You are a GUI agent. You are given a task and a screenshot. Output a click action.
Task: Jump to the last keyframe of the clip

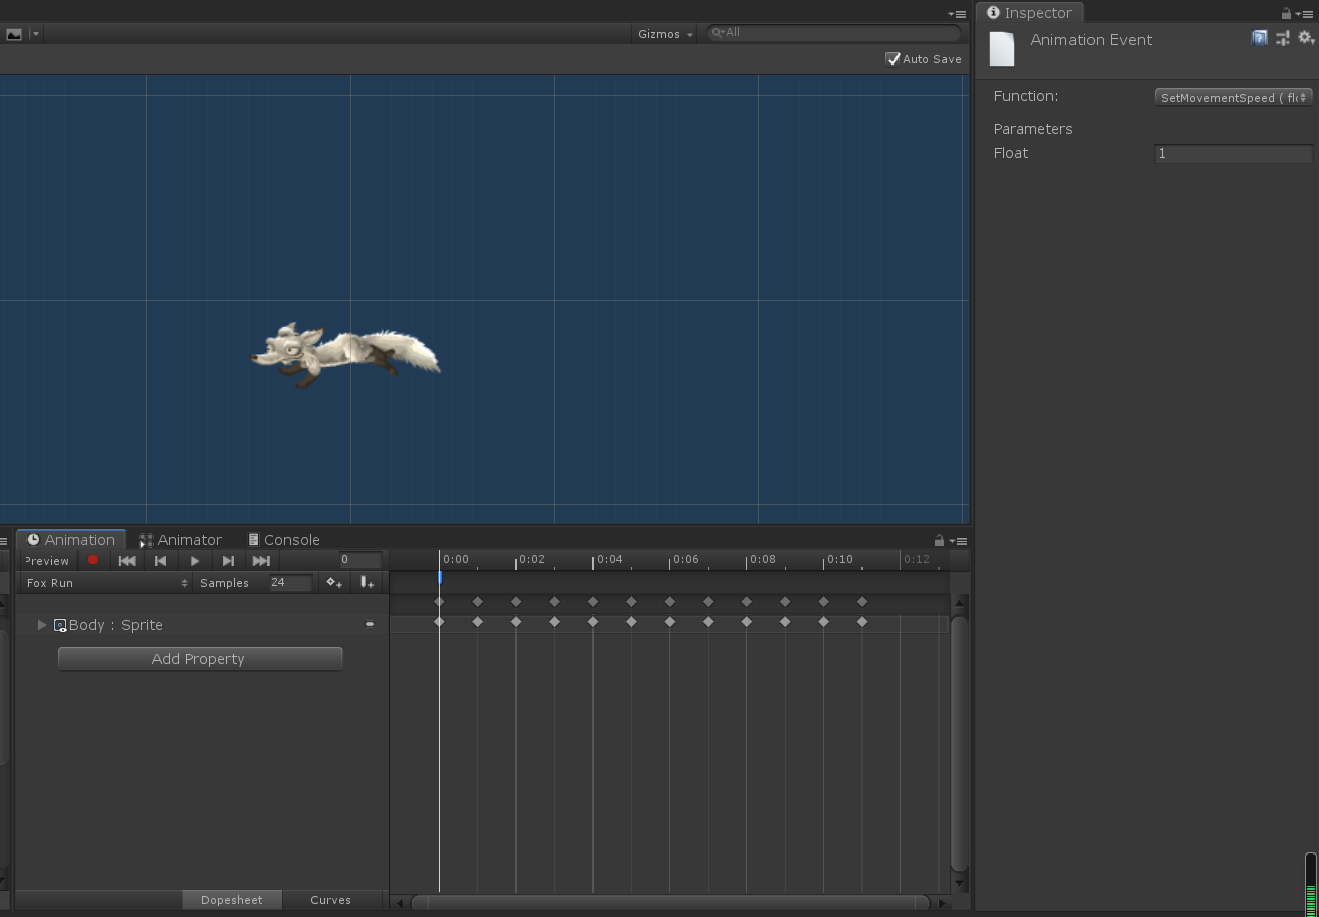coord(261,561)
